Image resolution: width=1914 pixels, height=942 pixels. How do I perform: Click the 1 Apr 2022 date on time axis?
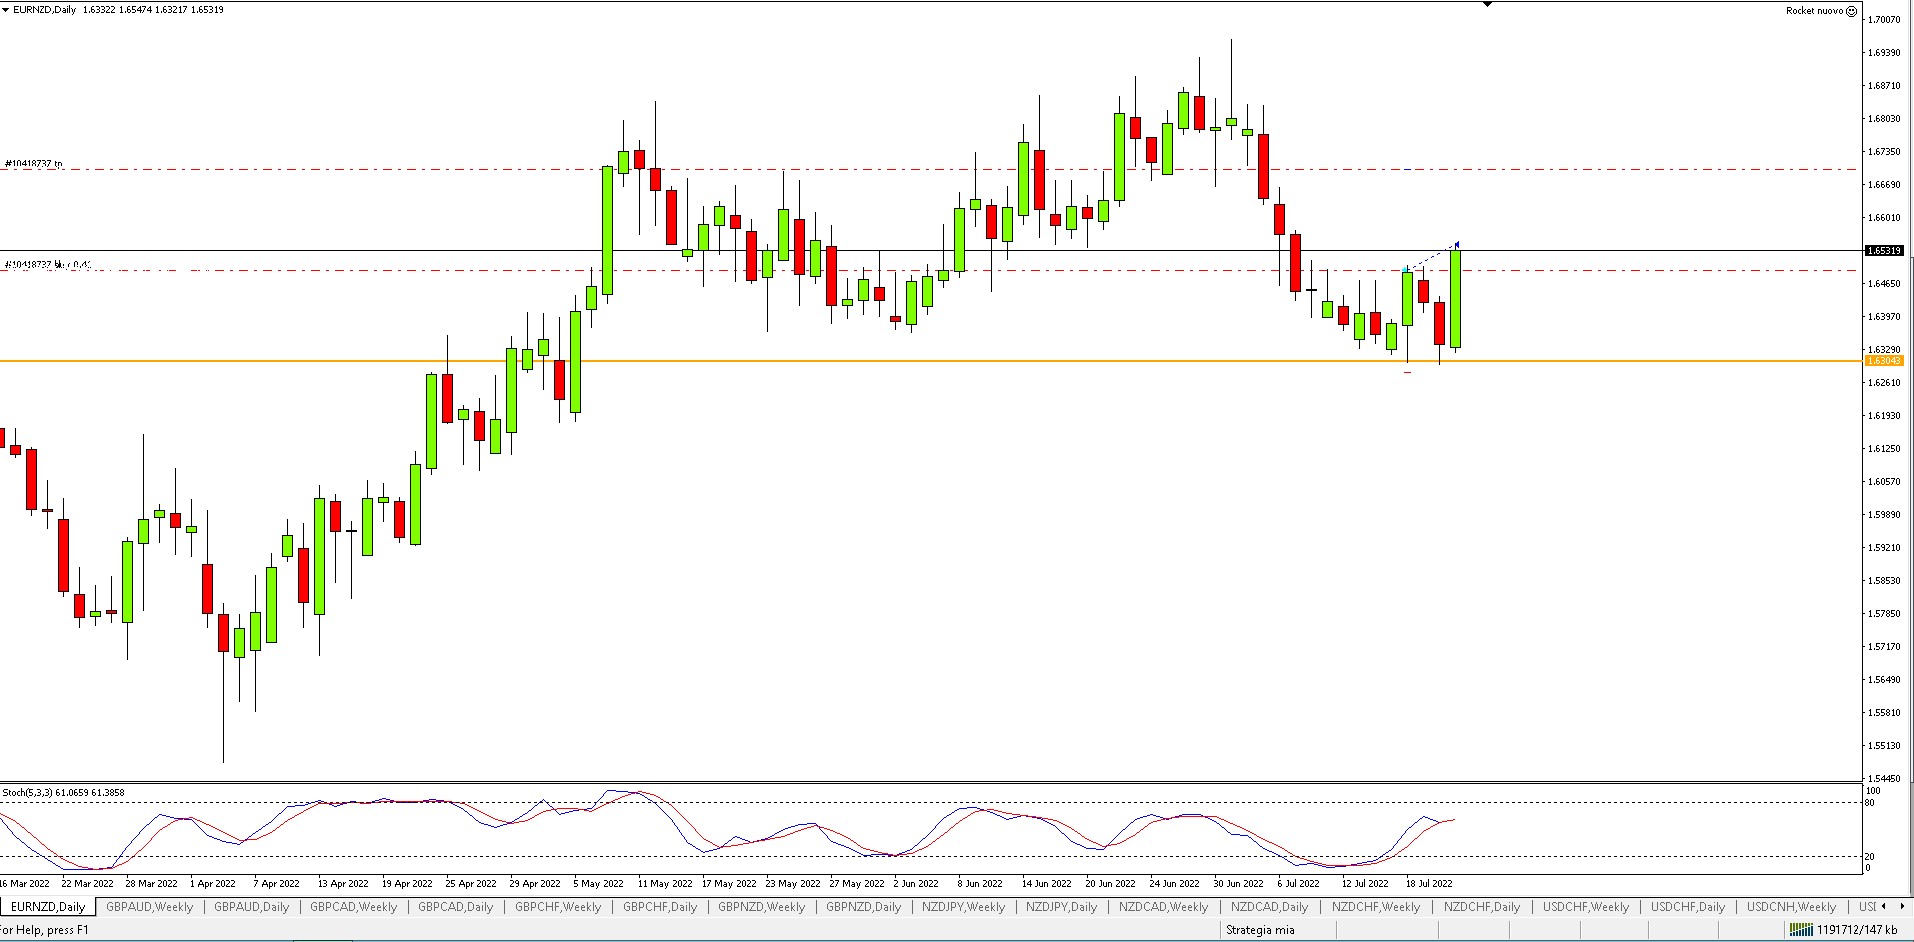(213, 883)
